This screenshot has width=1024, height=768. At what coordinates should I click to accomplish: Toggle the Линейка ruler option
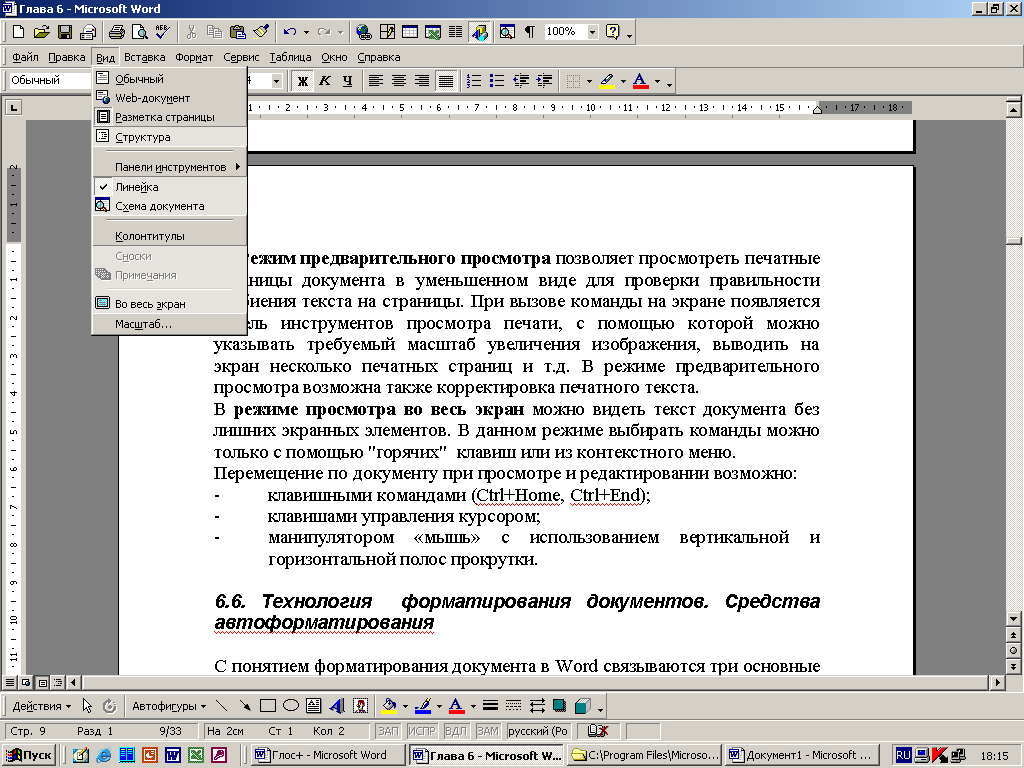click(x=136, y=187)
